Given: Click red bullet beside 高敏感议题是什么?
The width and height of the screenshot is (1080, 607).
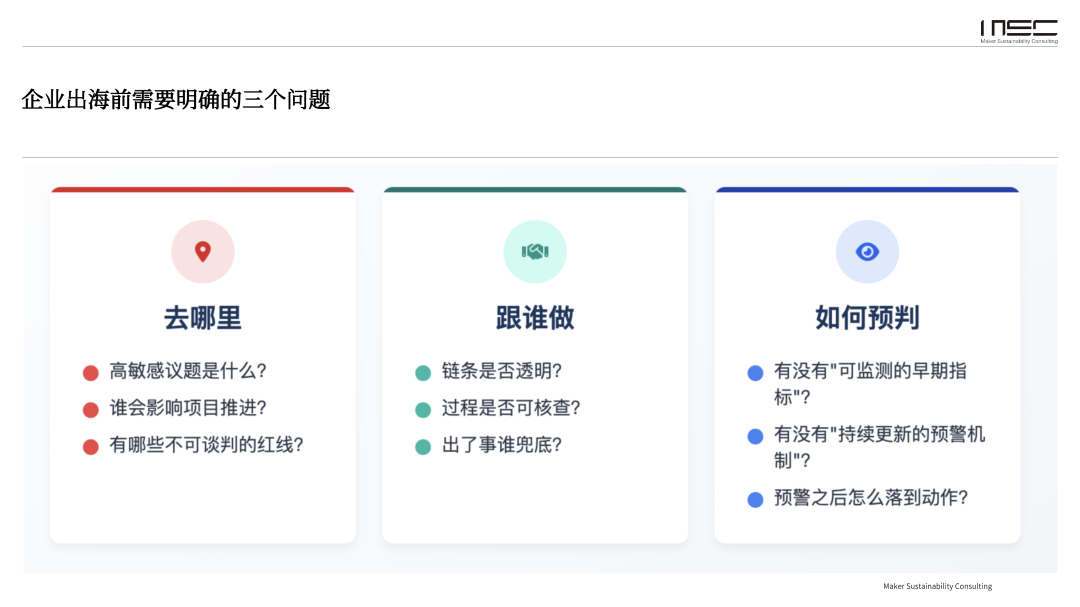Looking at the screenshot, I should tap(91, 373).
